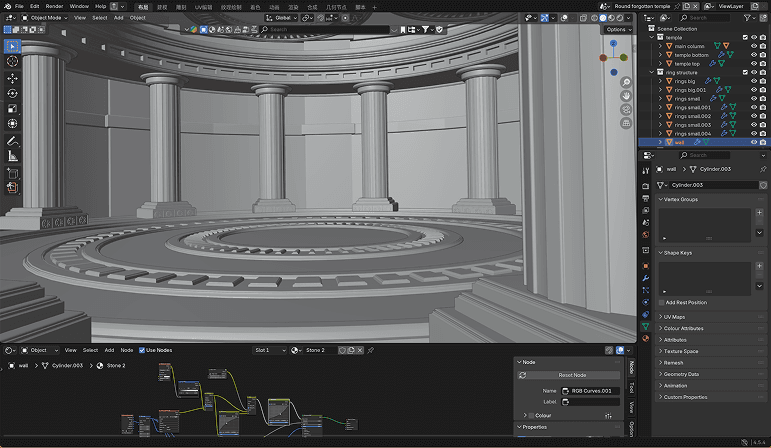This screenshot has height=448, width=771.
Task: Choose the Rotate tool
Action: coord(12,93)
